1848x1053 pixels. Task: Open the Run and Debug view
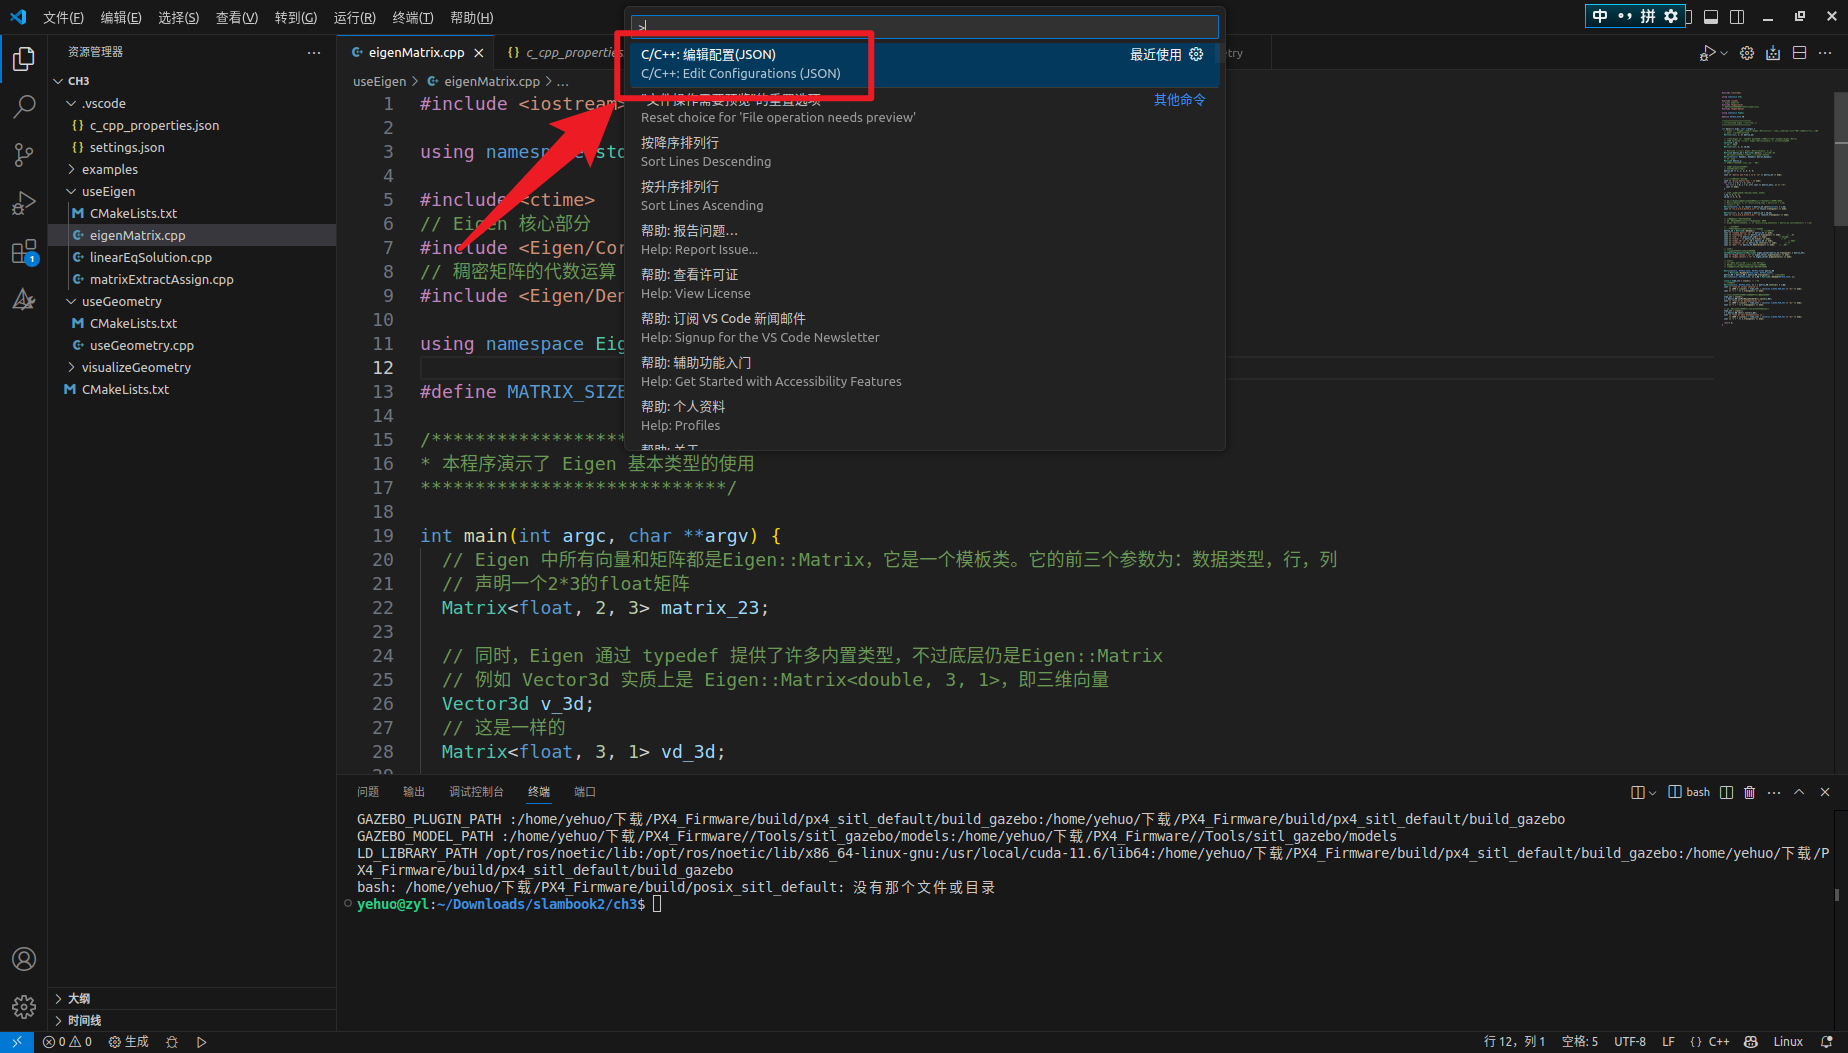point(24,203)
